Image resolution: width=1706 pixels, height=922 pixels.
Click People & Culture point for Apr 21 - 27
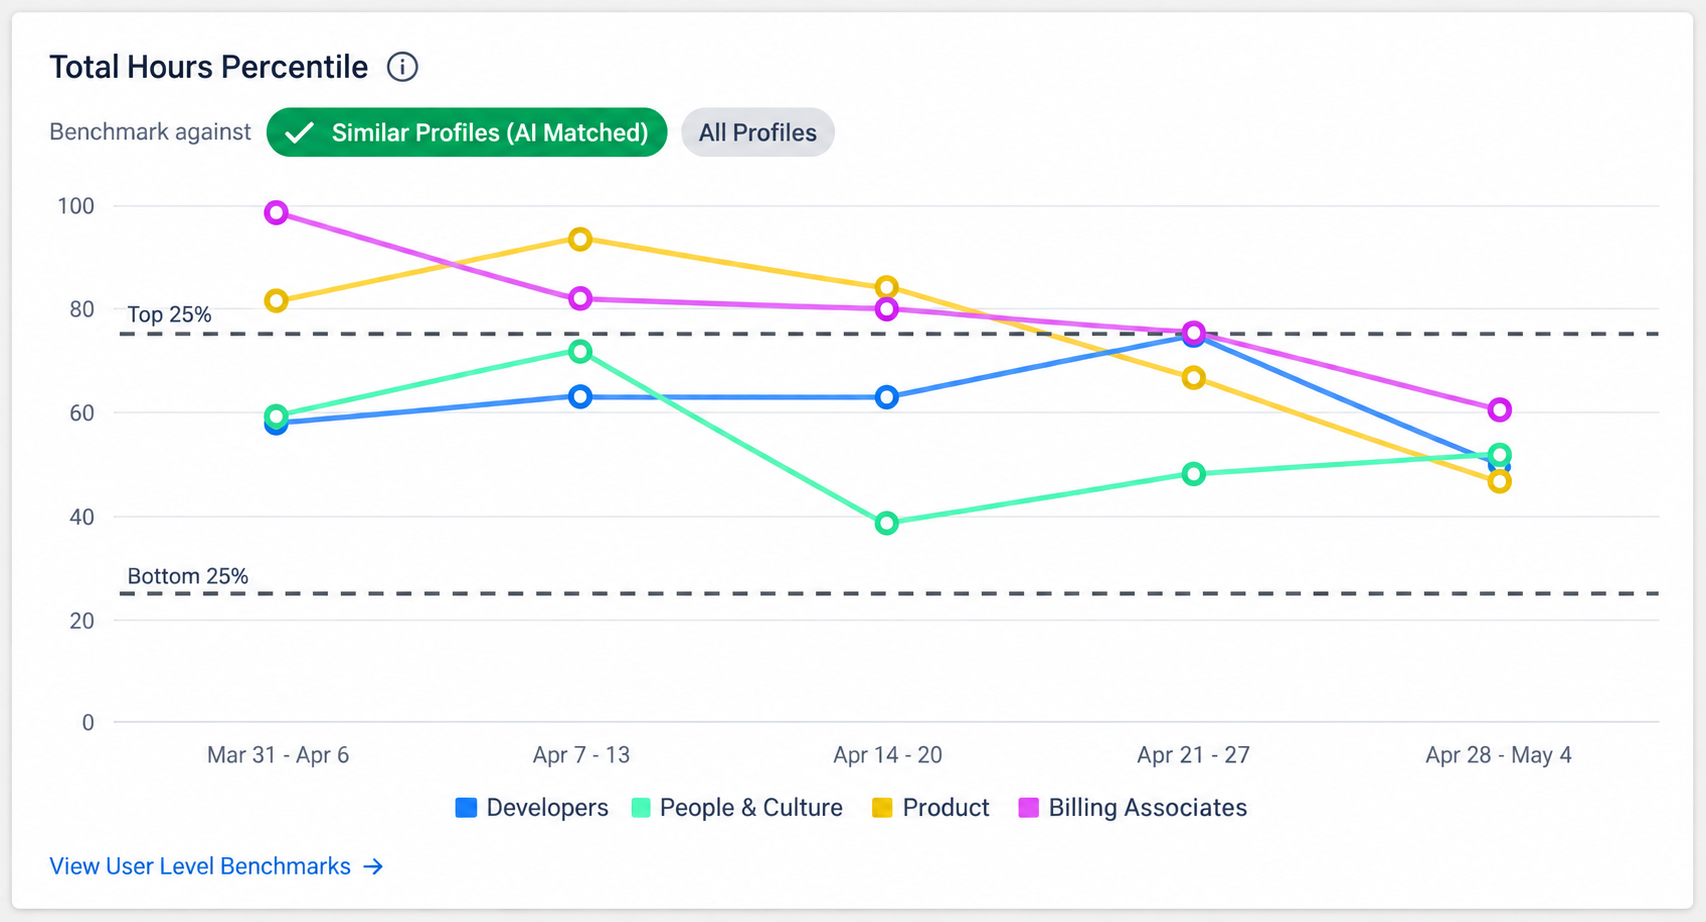pos(1193,474)
